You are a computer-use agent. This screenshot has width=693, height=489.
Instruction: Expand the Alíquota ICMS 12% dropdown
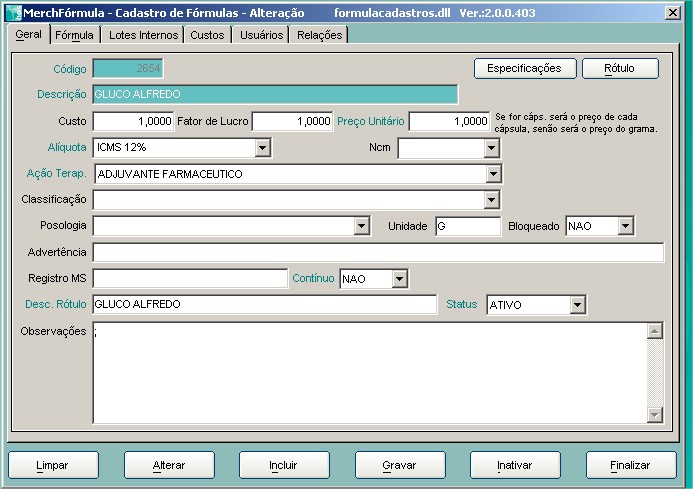[x=262, y=148]
